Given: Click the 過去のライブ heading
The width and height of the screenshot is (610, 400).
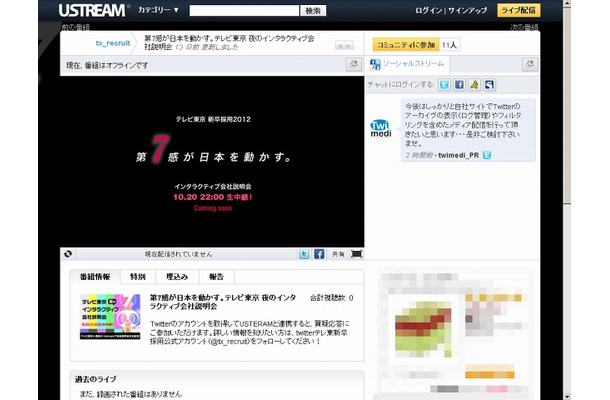Looking at the screenshot, I should pos(96,379).
